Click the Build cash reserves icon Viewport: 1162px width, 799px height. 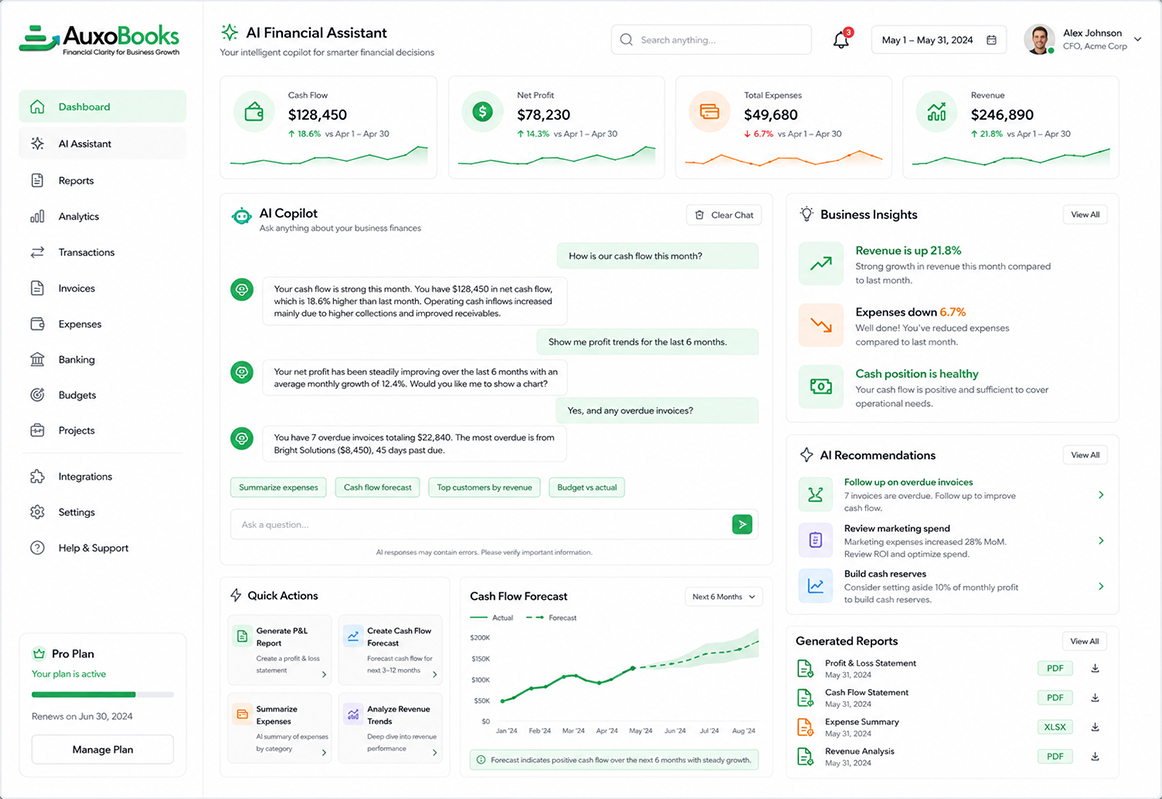(x=815, y=586)
